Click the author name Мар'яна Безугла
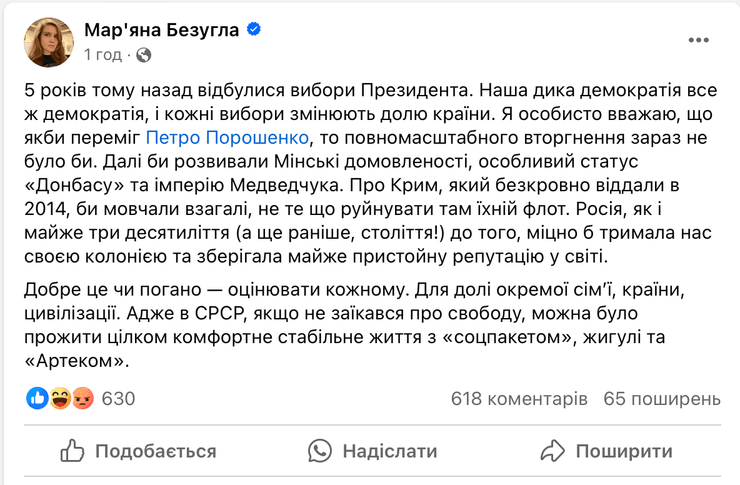 [162, 30]
